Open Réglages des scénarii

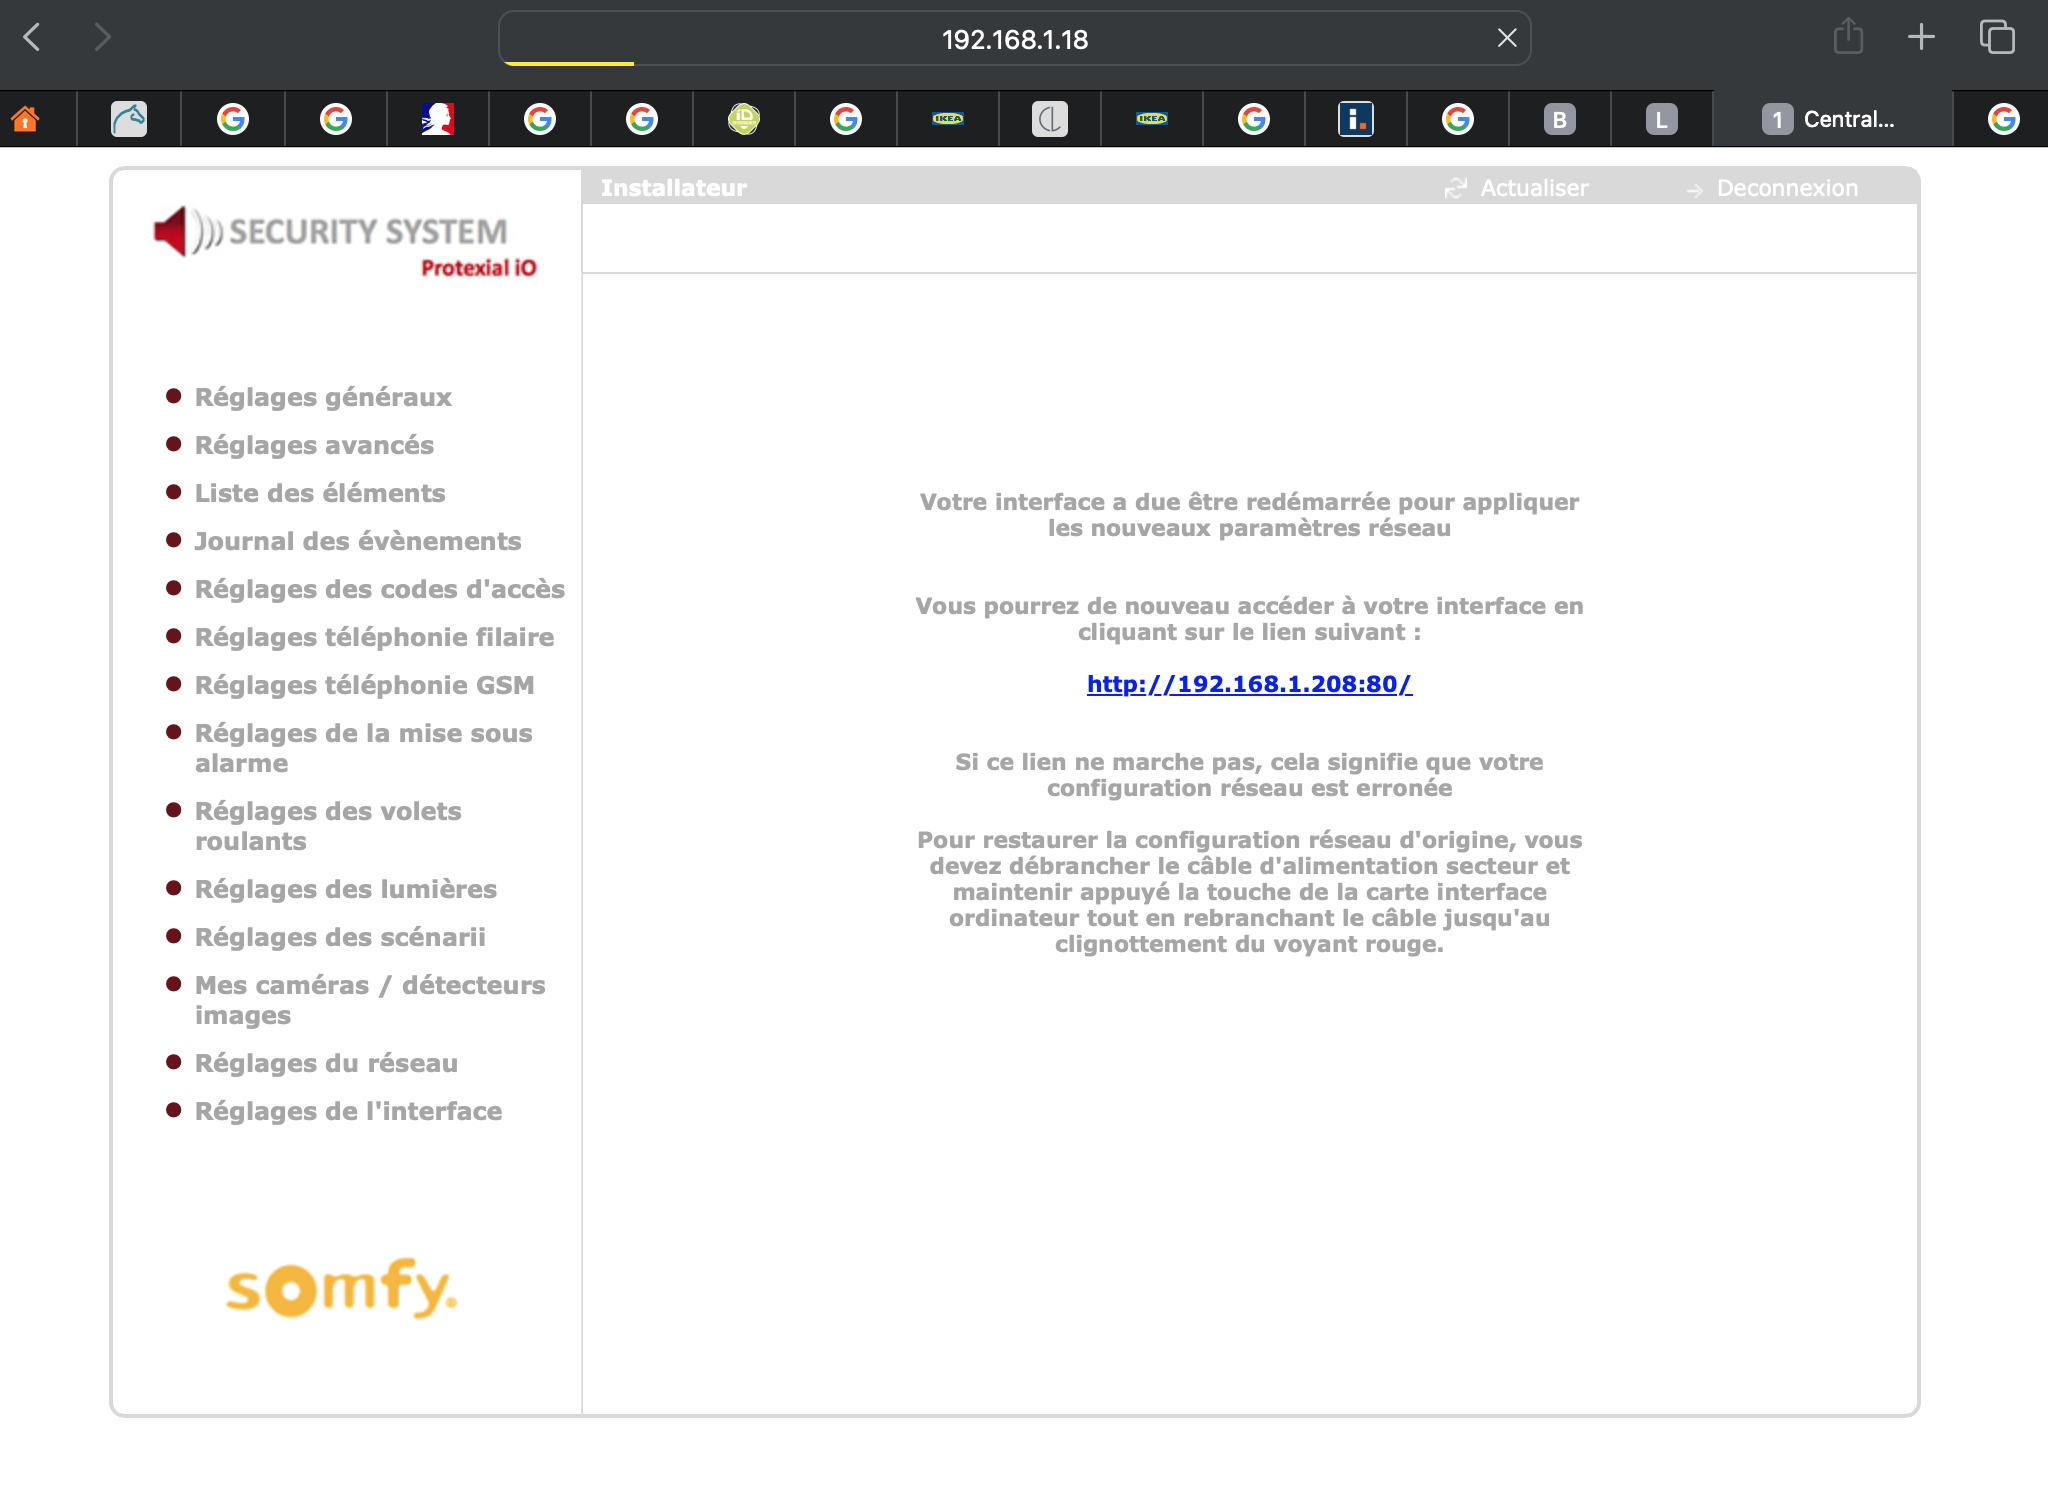pos(340,937)
